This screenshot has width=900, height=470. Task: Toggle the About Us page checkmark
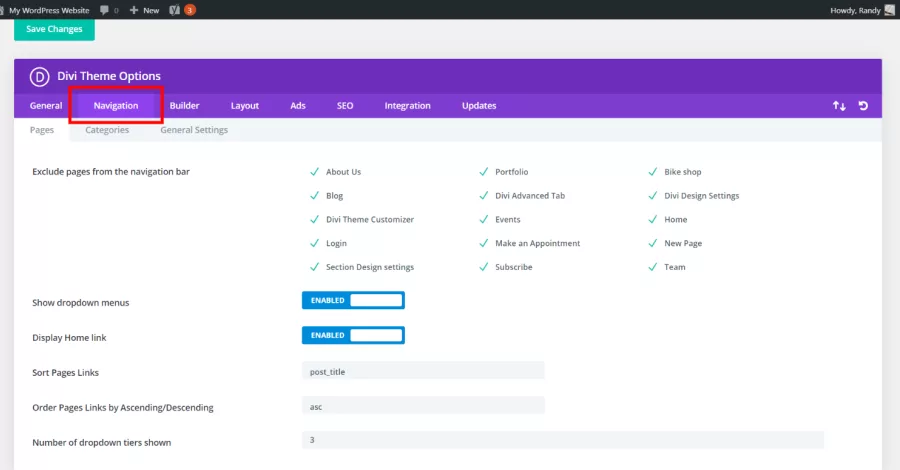(x=314, y=172)
